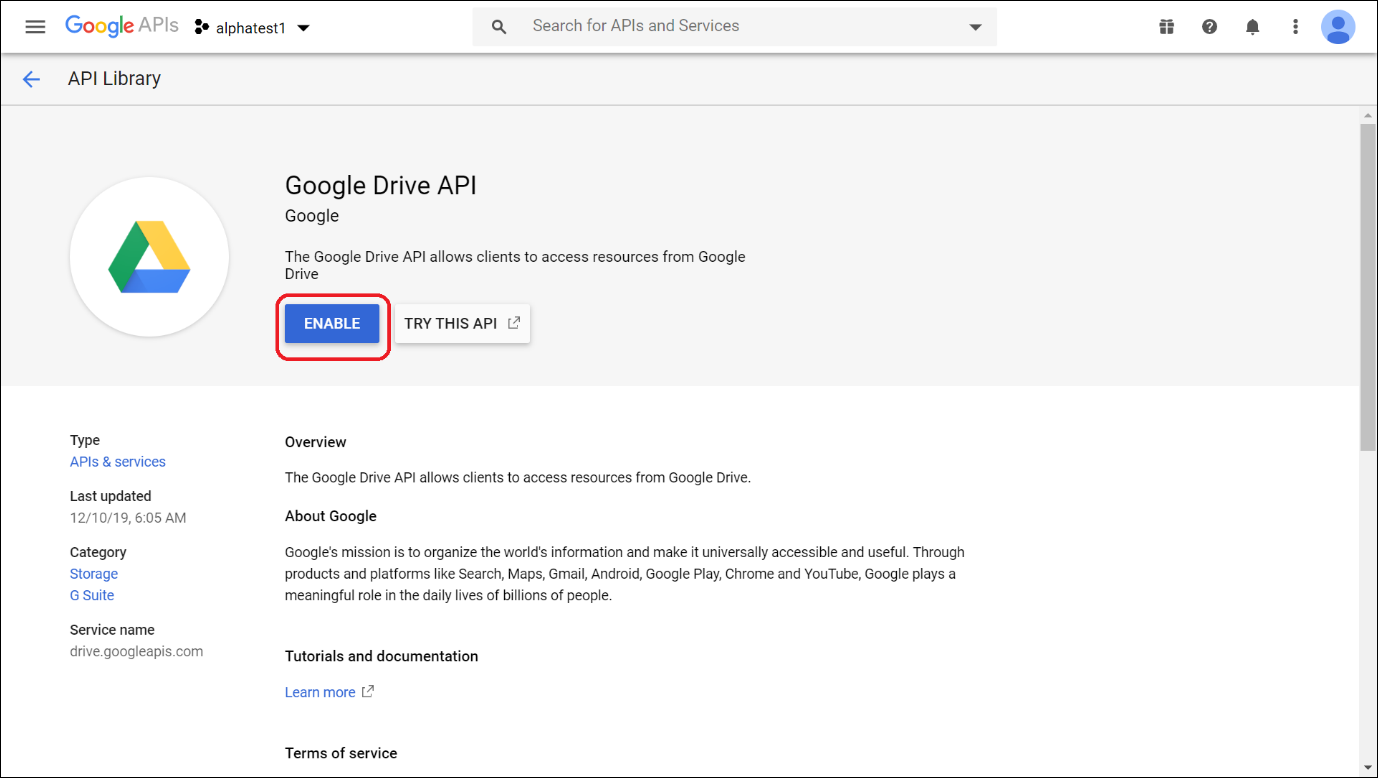Open the gift free trial icon
1378x778 pixels.
[x=1166, y=27]
